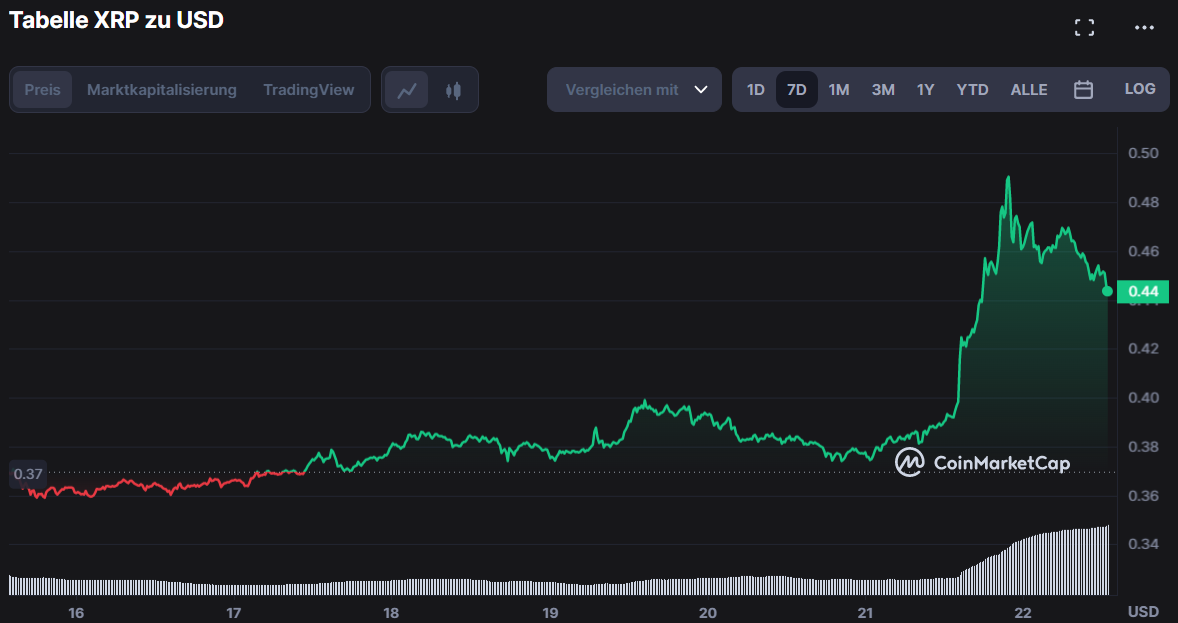Click the fullscreen frame icon top right
The height and width of the screenshot is (623, 1178).
pos(1084,28)
